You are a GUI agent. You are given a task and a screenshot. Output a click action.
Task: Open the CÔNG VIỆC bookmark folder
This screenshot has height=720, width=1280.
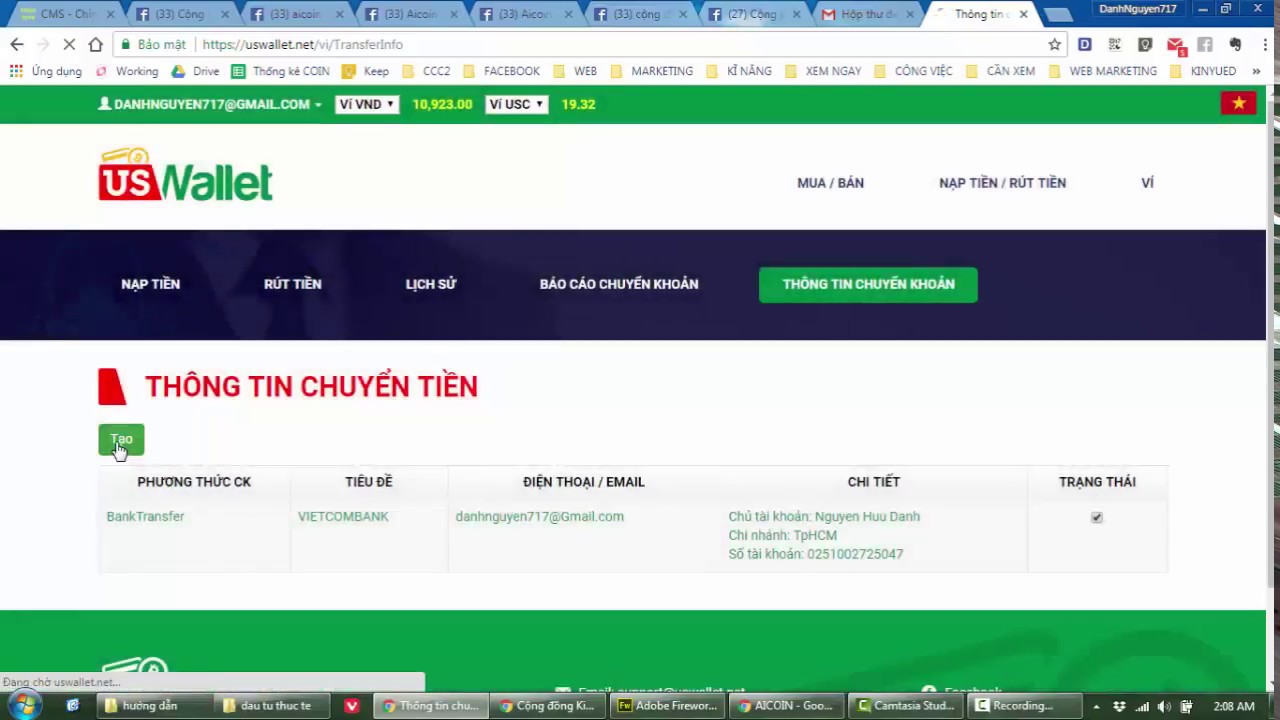click(x=913, y=71)
